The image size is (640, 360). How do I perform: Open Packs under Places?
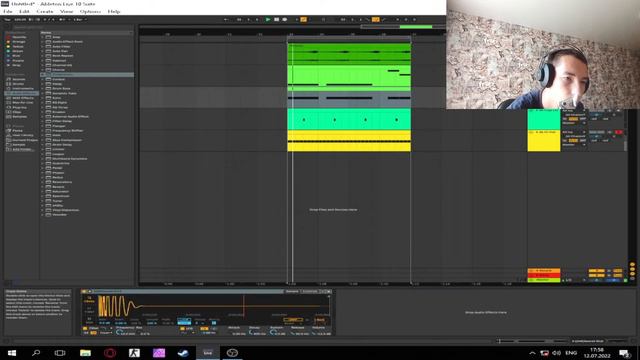(x=18, y=131)
